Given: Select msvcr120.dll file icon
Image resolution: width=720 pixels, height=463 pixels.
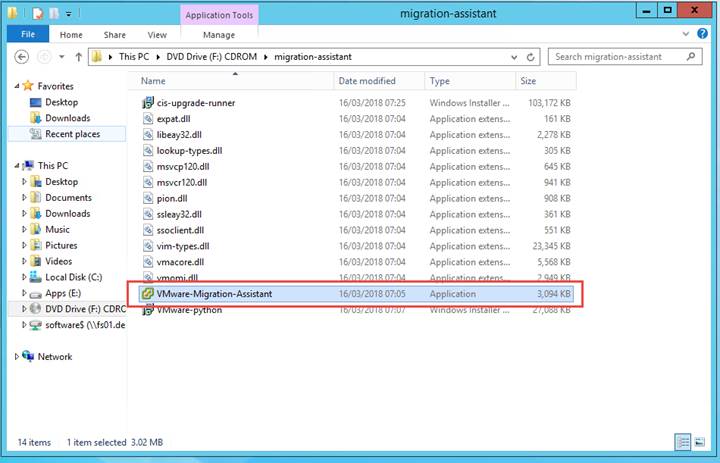Looking at the screenshot, I should pyautogui.click(x=148, y=182).
